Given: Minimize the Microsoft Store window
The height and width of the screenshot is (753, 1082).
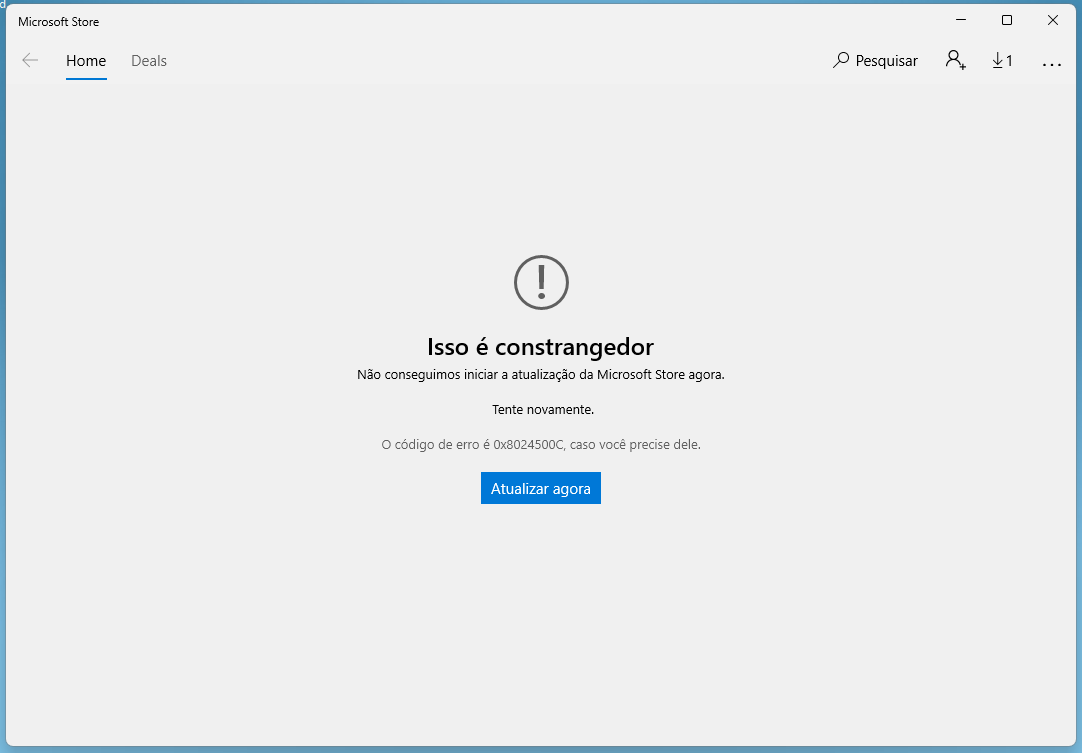Looking at the screenshot, I should (x=961, y=20).
